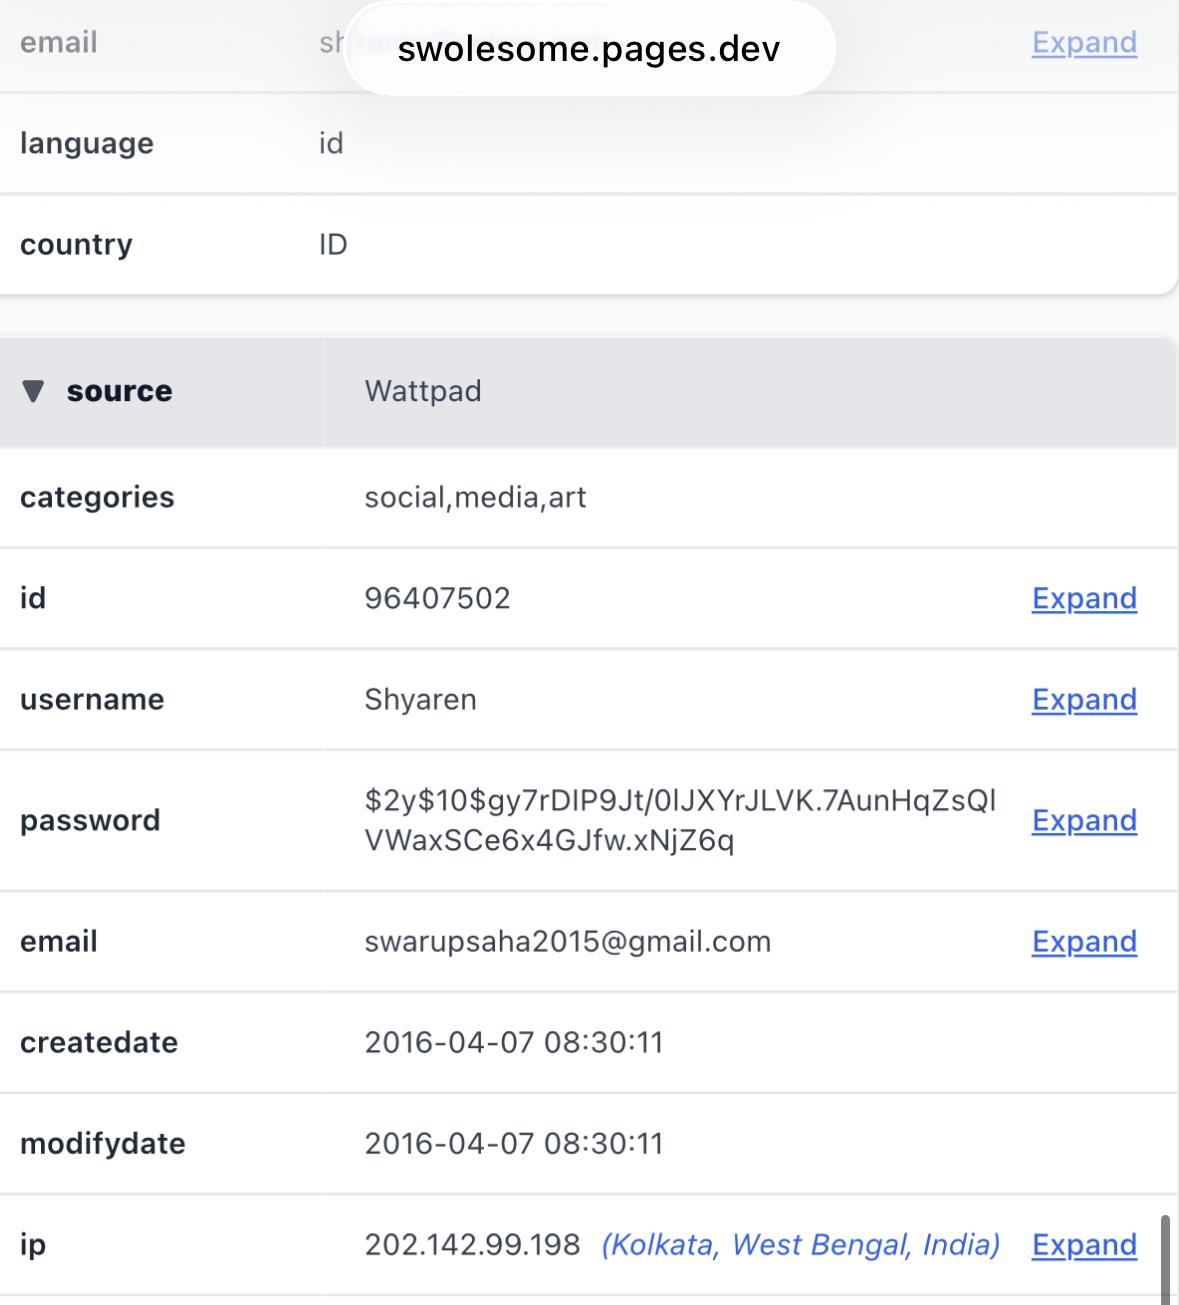
Task: Click the page scrollbar thumb
Action: click(x=1164, y=1258)
